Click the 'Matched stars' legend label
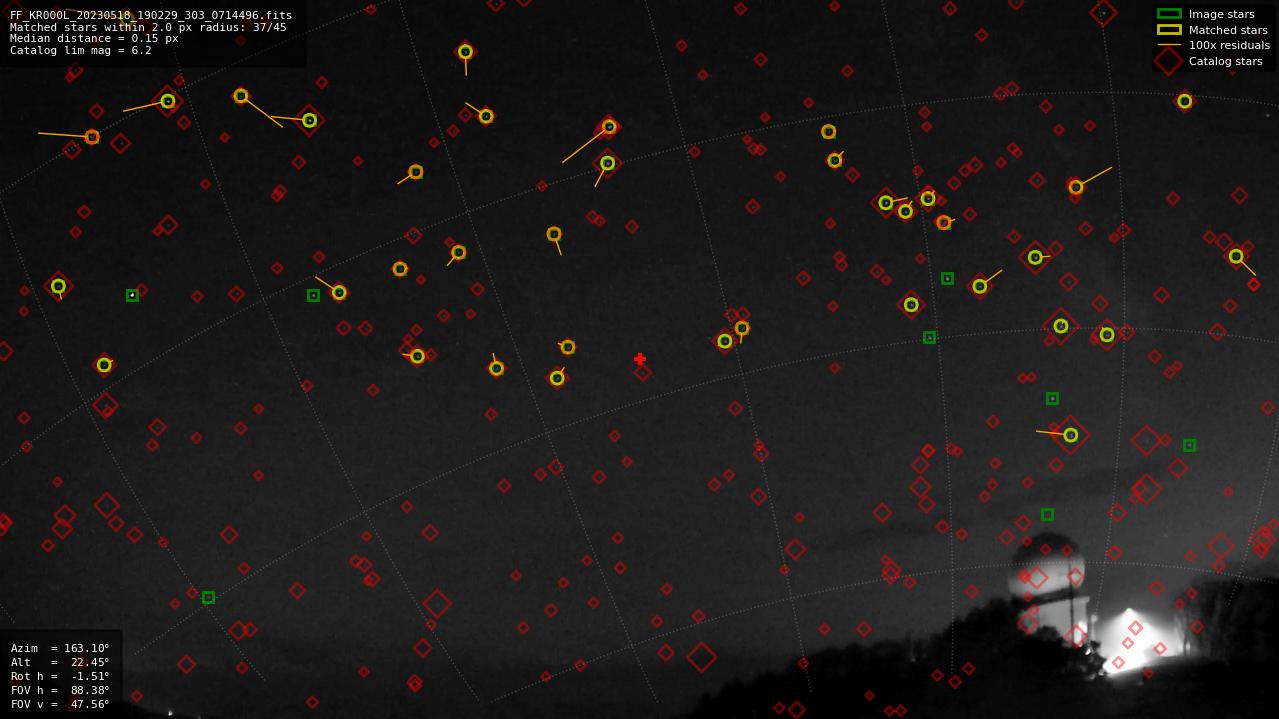This screenshot has height=719, width=1279. tap(1228, 30)
